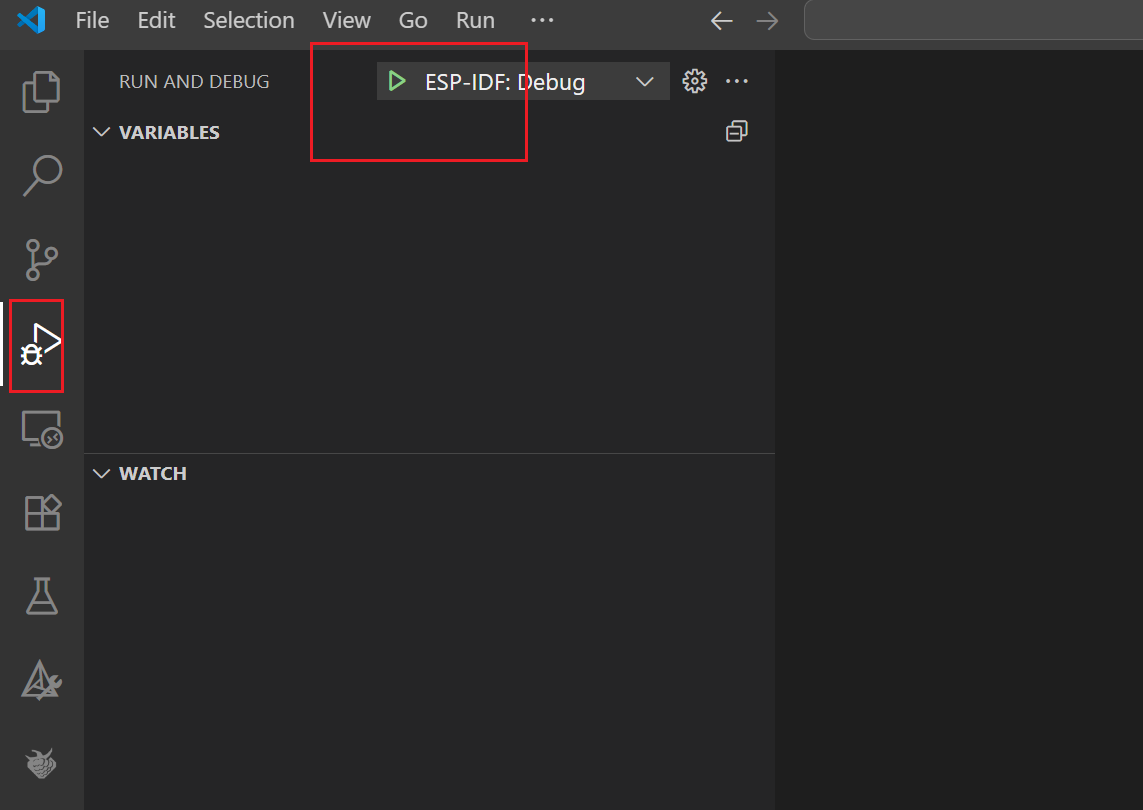Select the Run and Debug activity icon

[36, 345]
